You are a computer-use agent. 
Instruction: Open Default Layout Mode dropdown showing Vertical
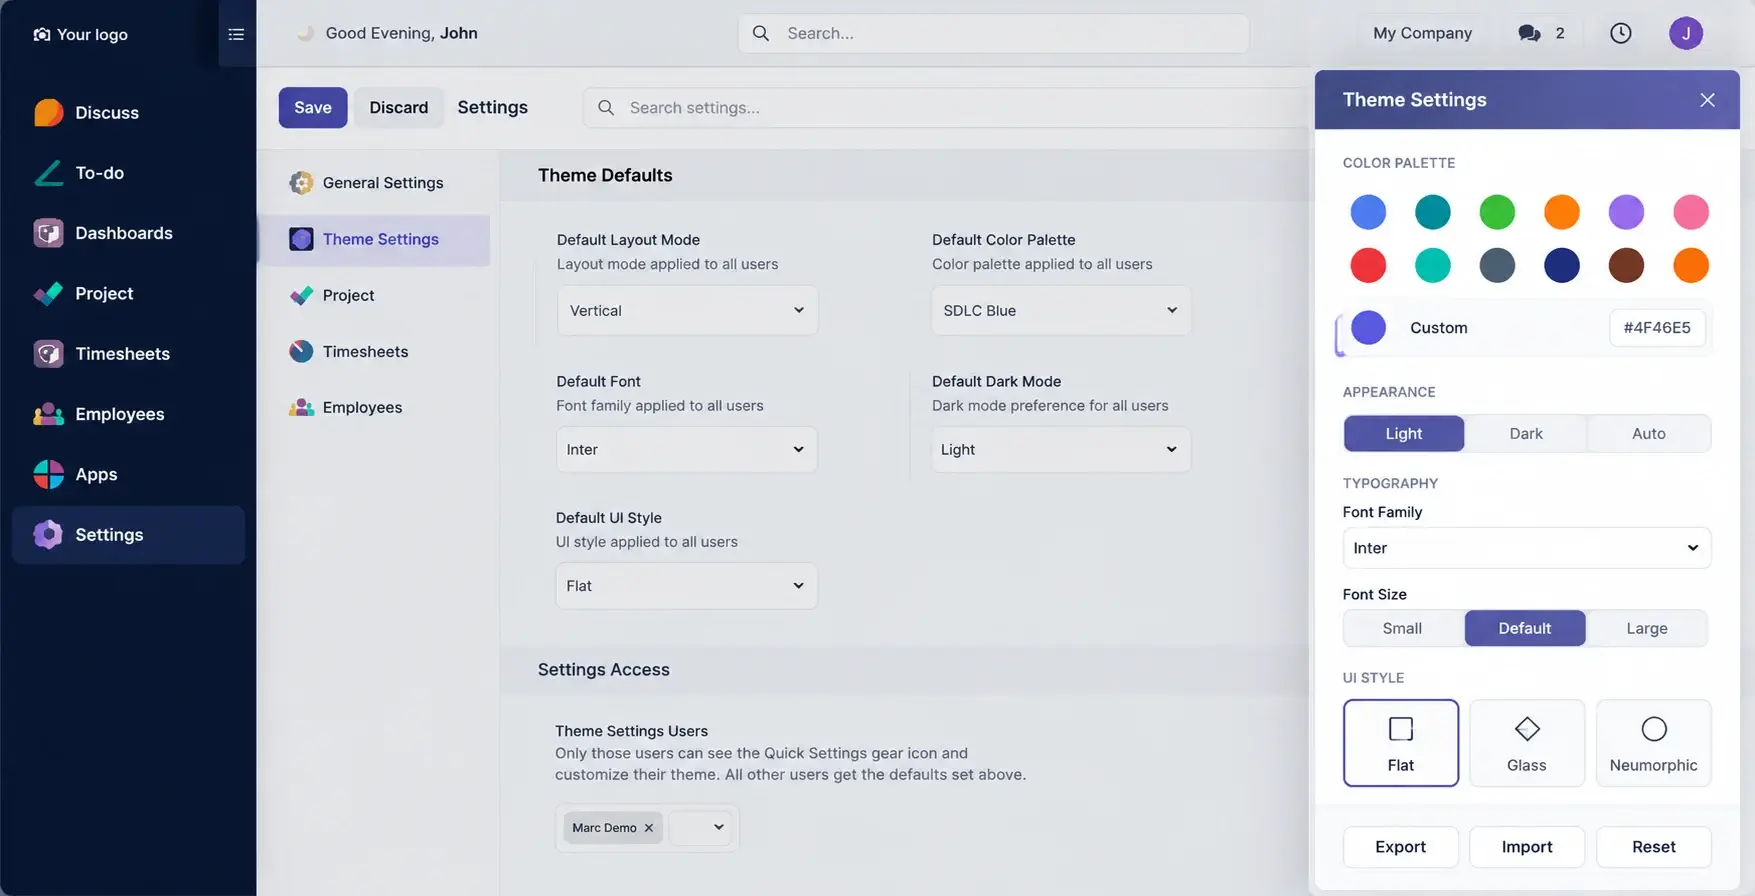[687, 310]
